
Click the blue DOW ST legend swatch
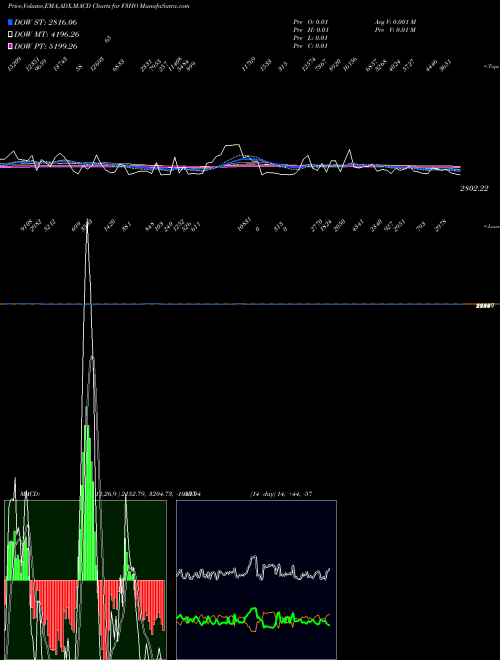click(10, 22)
